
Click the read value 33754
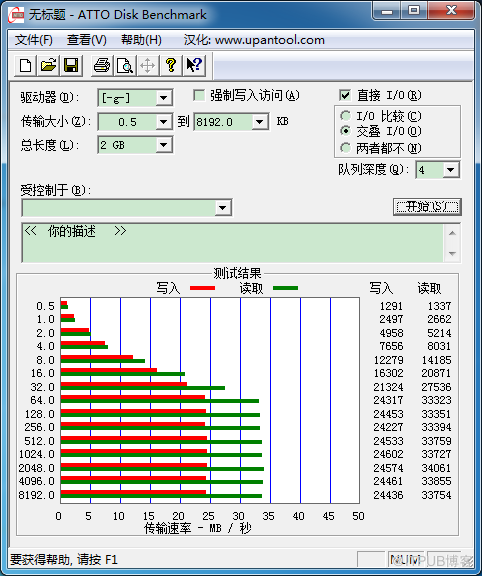436,495
